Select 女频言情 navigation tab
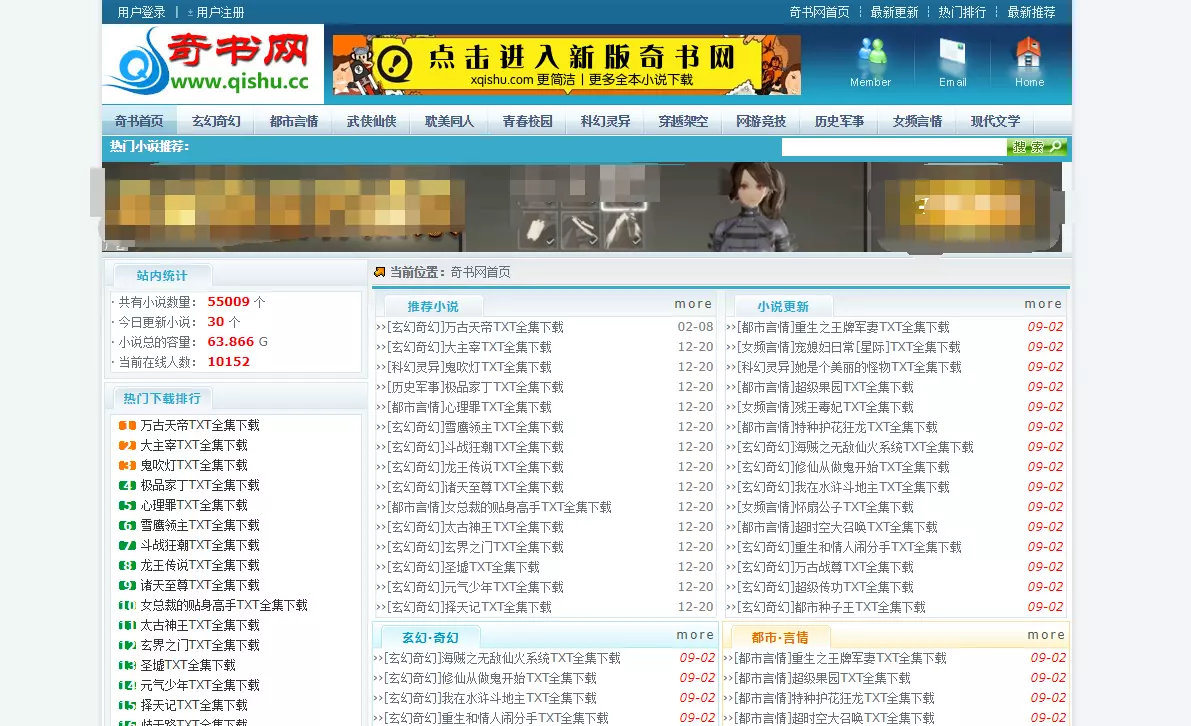 [x=918, y=121]
